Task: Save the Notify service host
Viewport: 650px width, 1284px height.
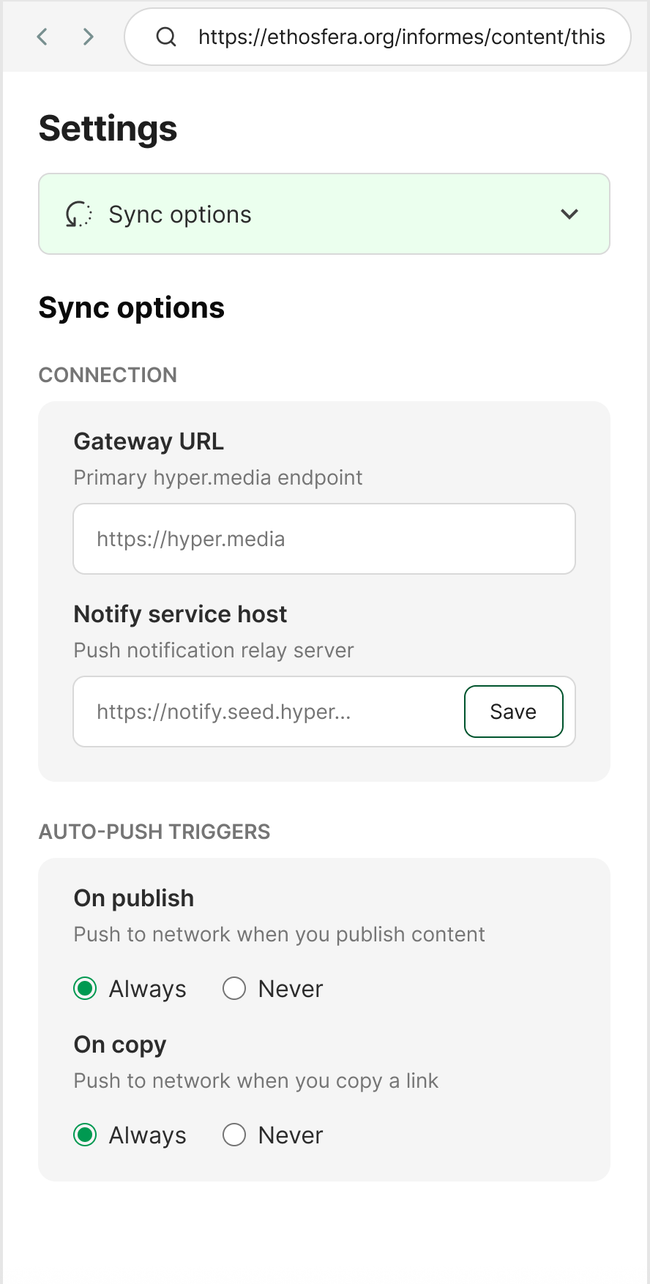Action: pos(513,712)
